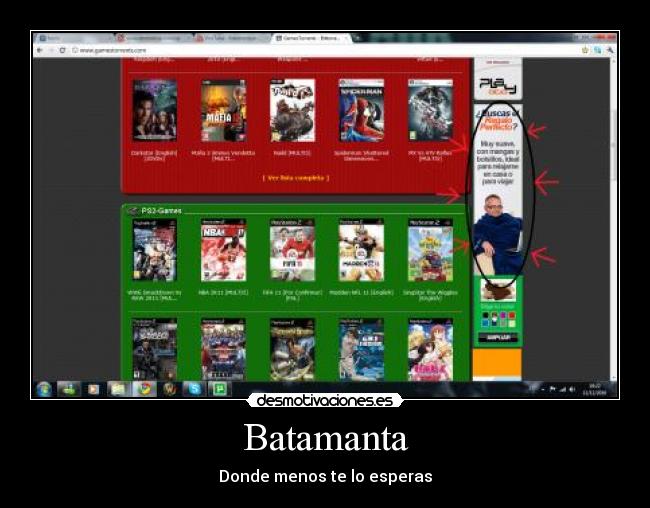This screenshot has height=508, width=650.
Task: Click the orange ad banner below the green box
Action: tap(497, 362)
